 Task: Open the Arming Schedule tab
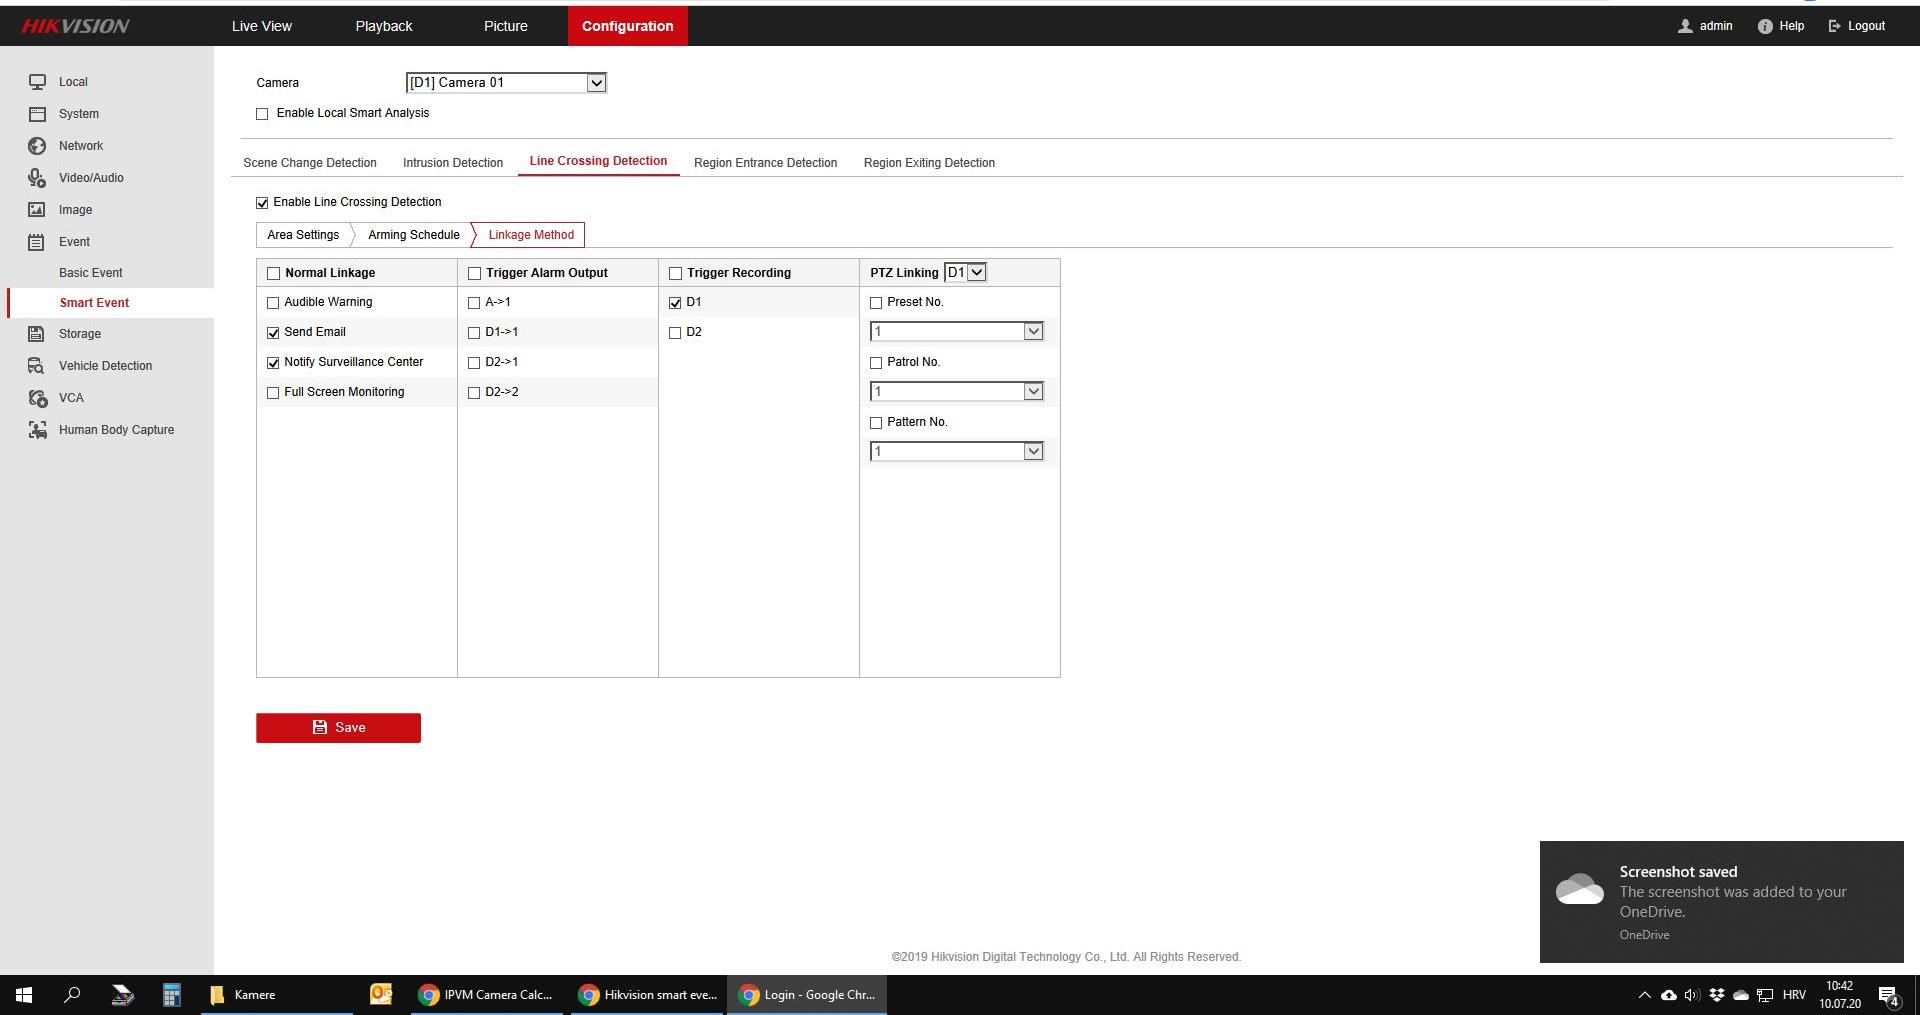click(x=413, y=235)
